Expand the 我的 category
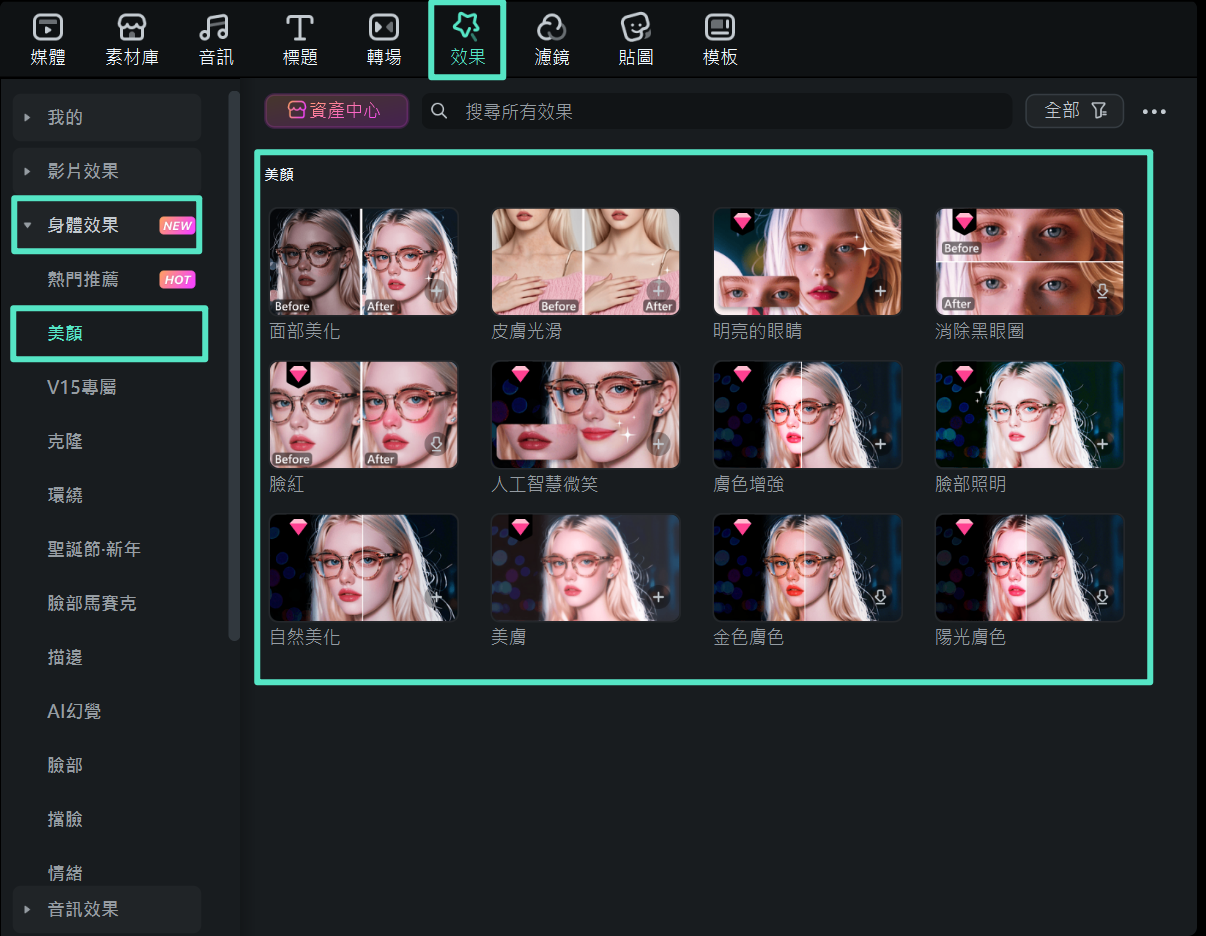This screenshot has width=1206, height=936. tap(28, 118)
